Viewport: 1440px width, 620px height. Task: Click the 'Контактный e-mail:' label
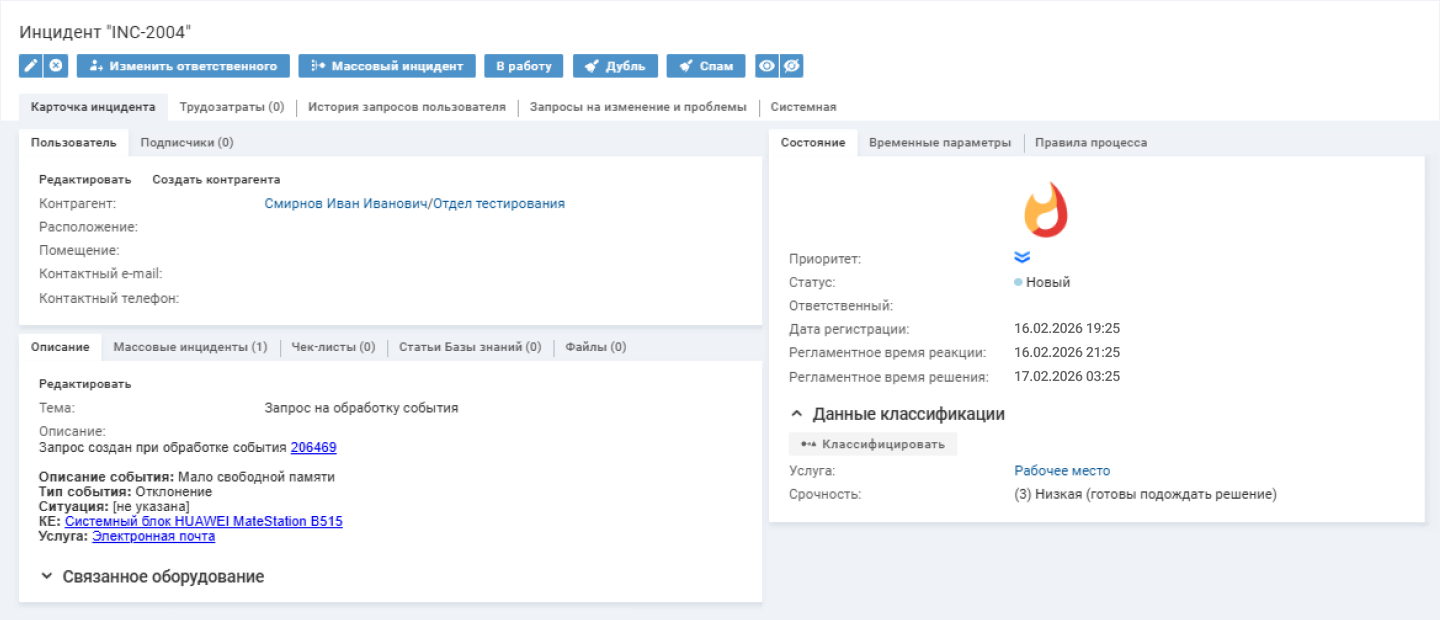100,274
